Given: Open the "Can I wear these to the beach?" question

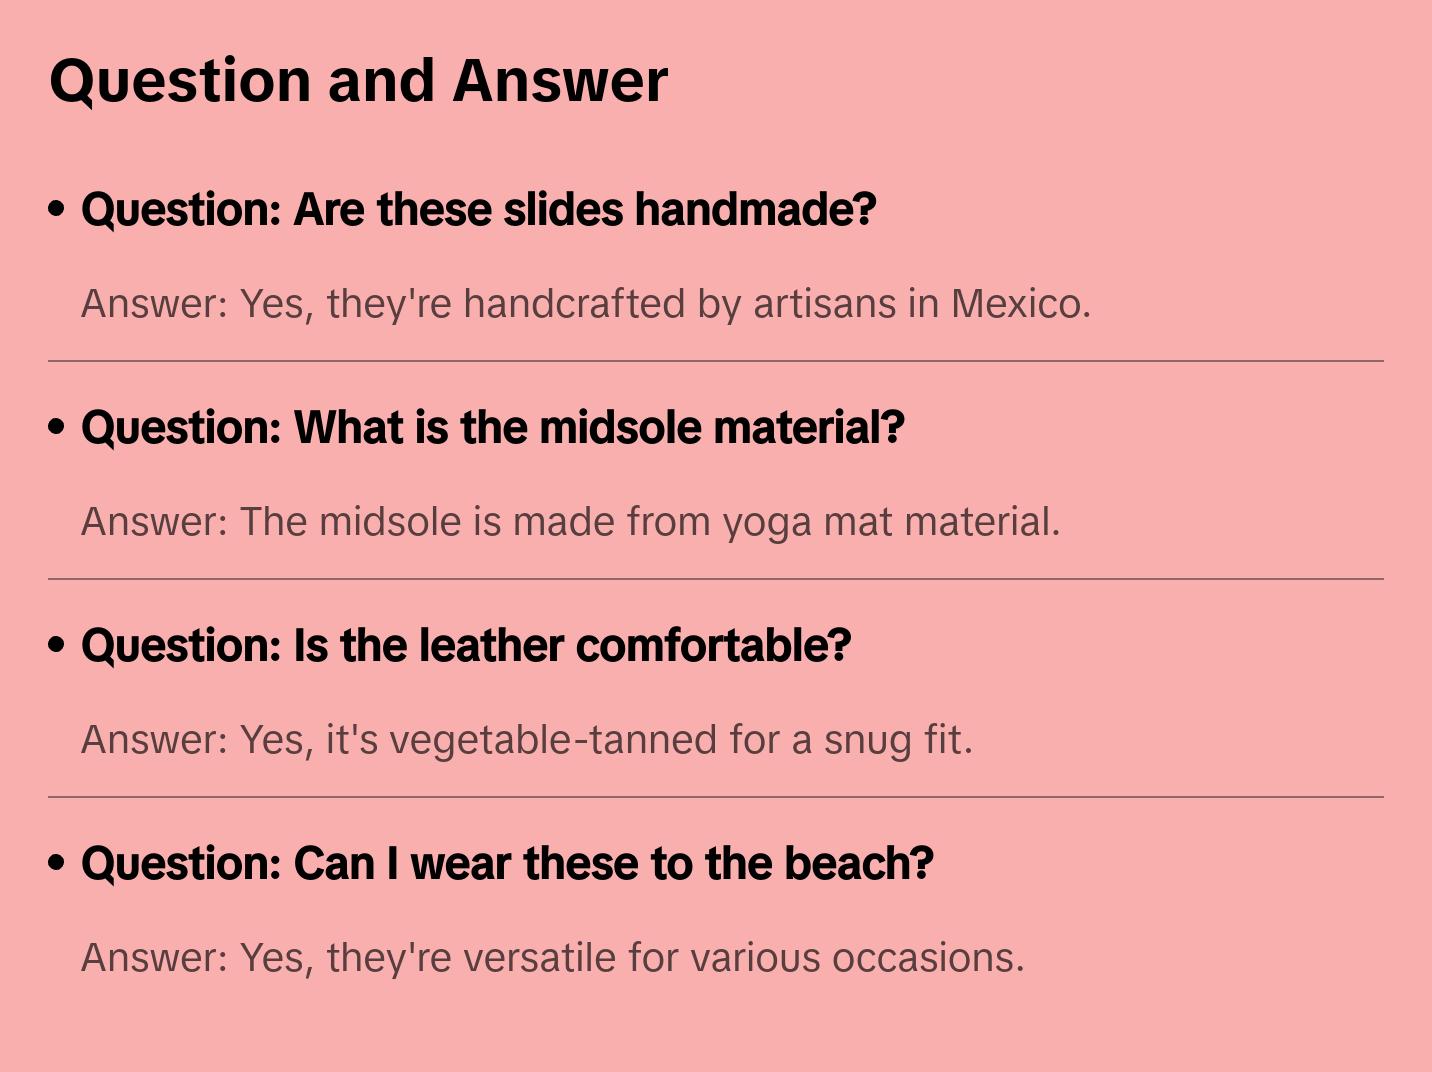Looking at the screenshot, I should [507, 864].
